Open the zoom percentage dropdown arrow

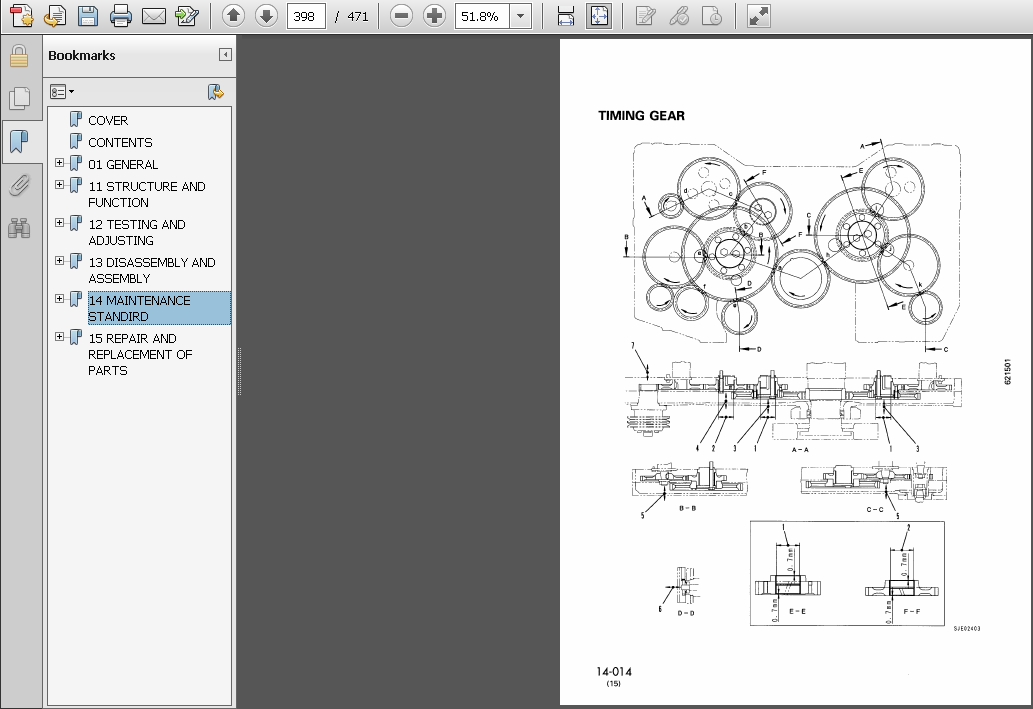pyautogui.click(x=520, y=16)
